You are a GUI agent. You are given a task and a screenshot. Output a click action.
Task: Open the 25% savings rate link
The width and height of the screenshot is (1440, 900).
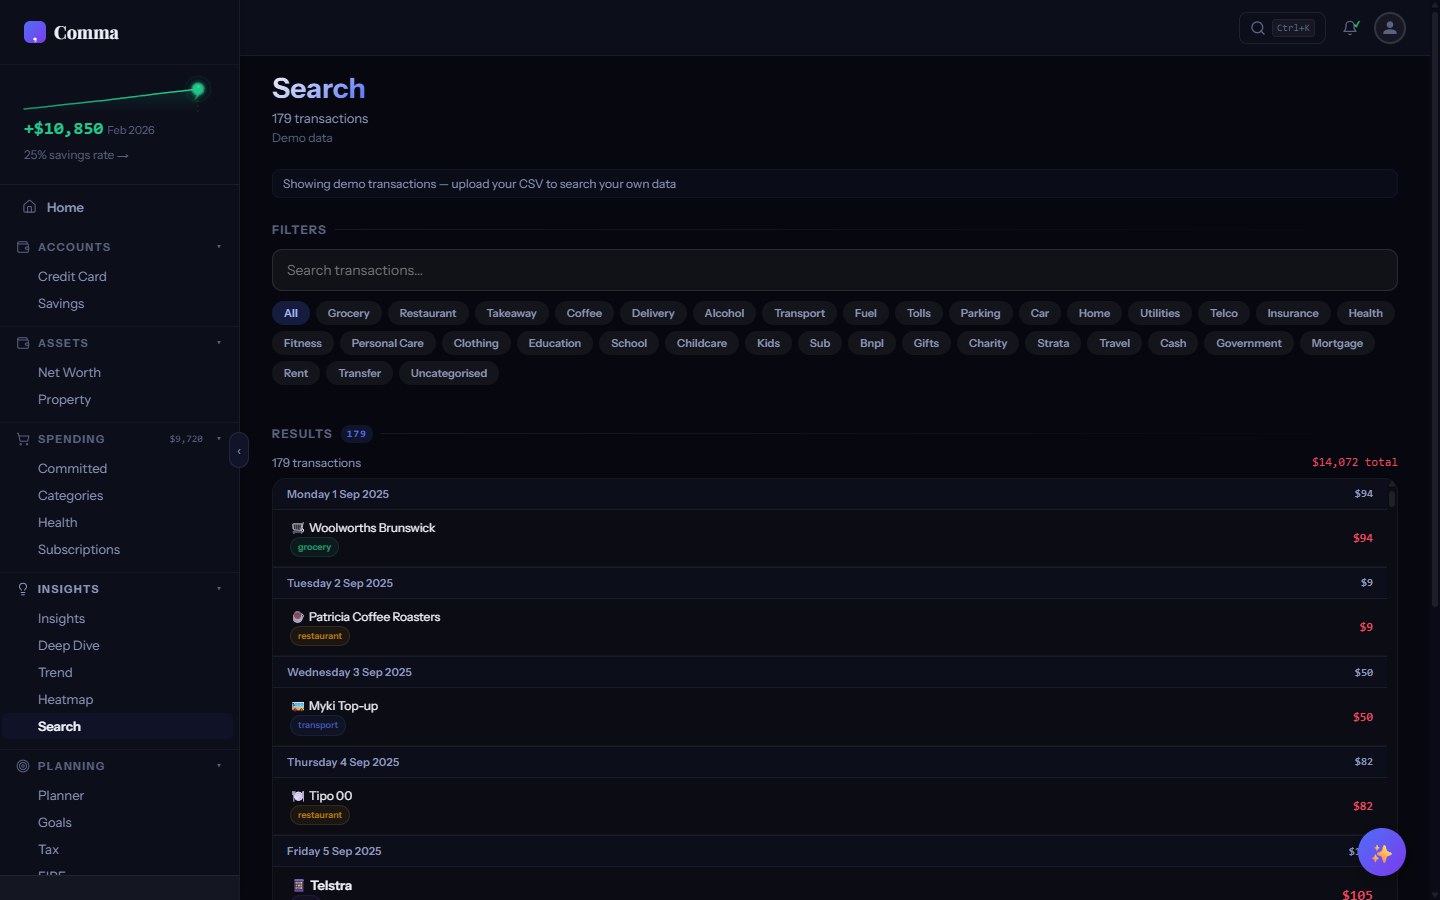75,155
